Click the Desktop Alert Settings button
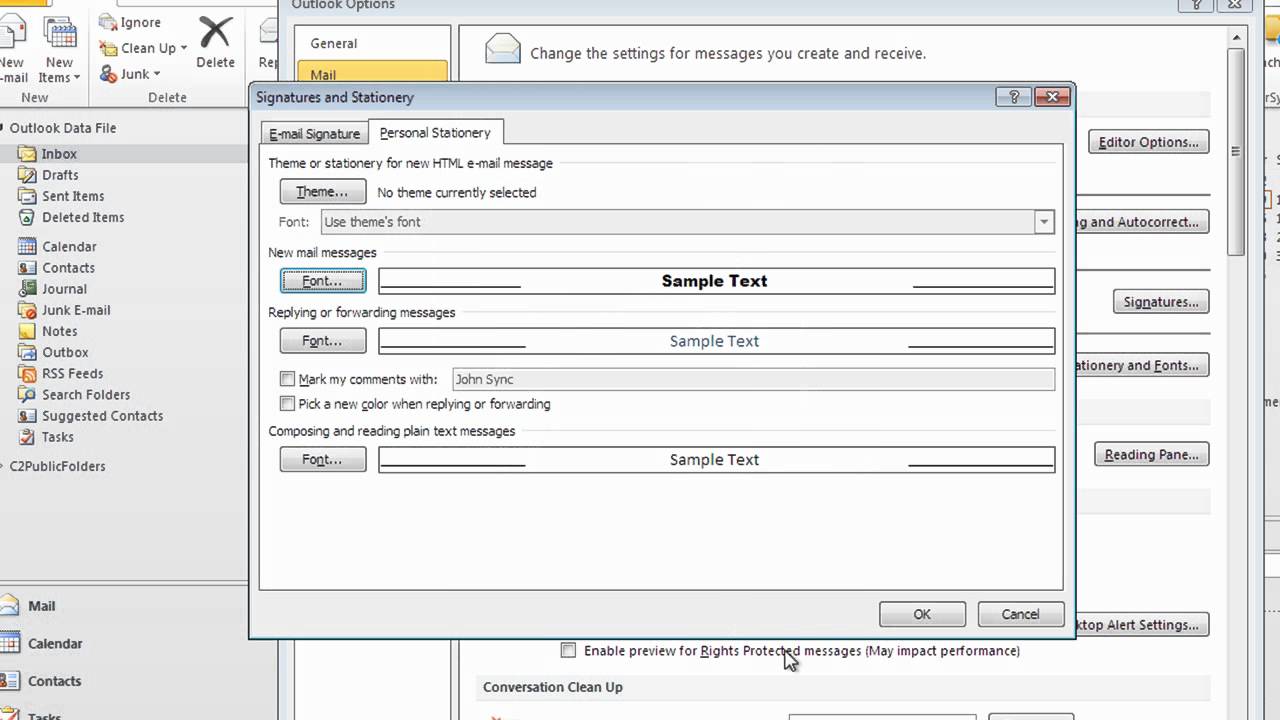Image resolution: width=1280 pixels, height=720 pixels. point(1142,625)
